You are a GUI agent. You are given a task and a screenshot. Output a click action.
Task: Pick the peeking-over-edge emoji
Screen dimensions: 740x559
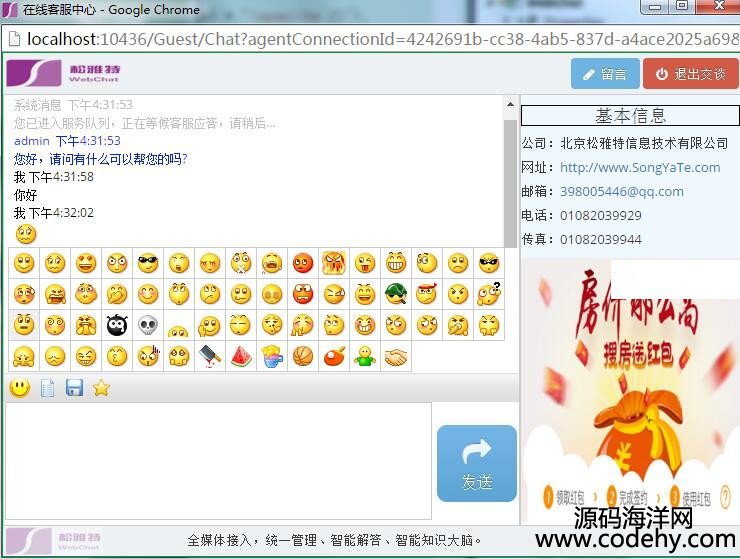tap(179, 330)
